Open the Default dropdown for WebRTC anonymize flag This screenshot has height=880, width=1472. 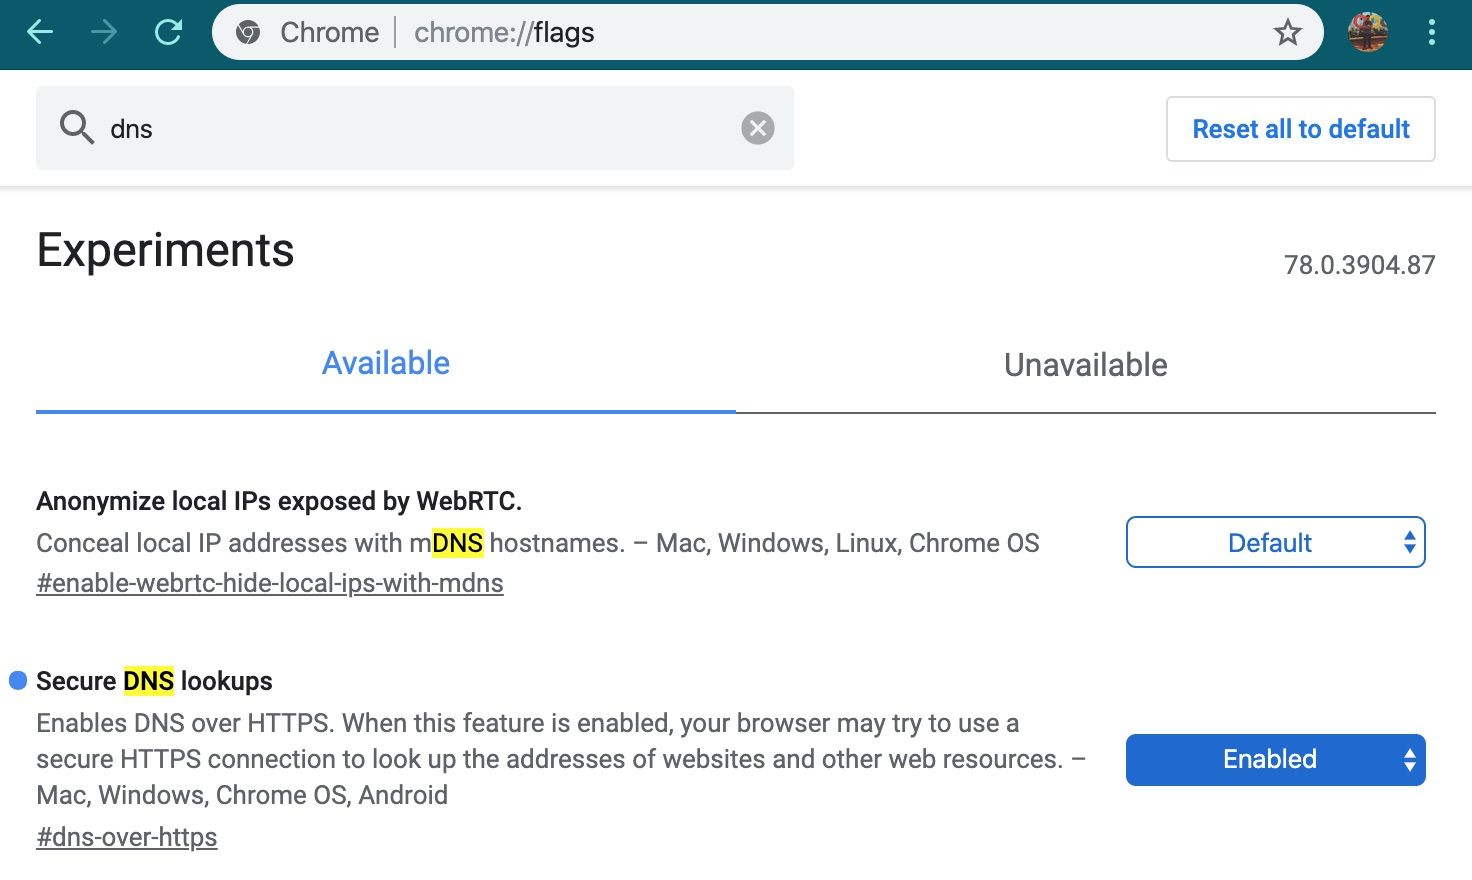pos(1276,542)
